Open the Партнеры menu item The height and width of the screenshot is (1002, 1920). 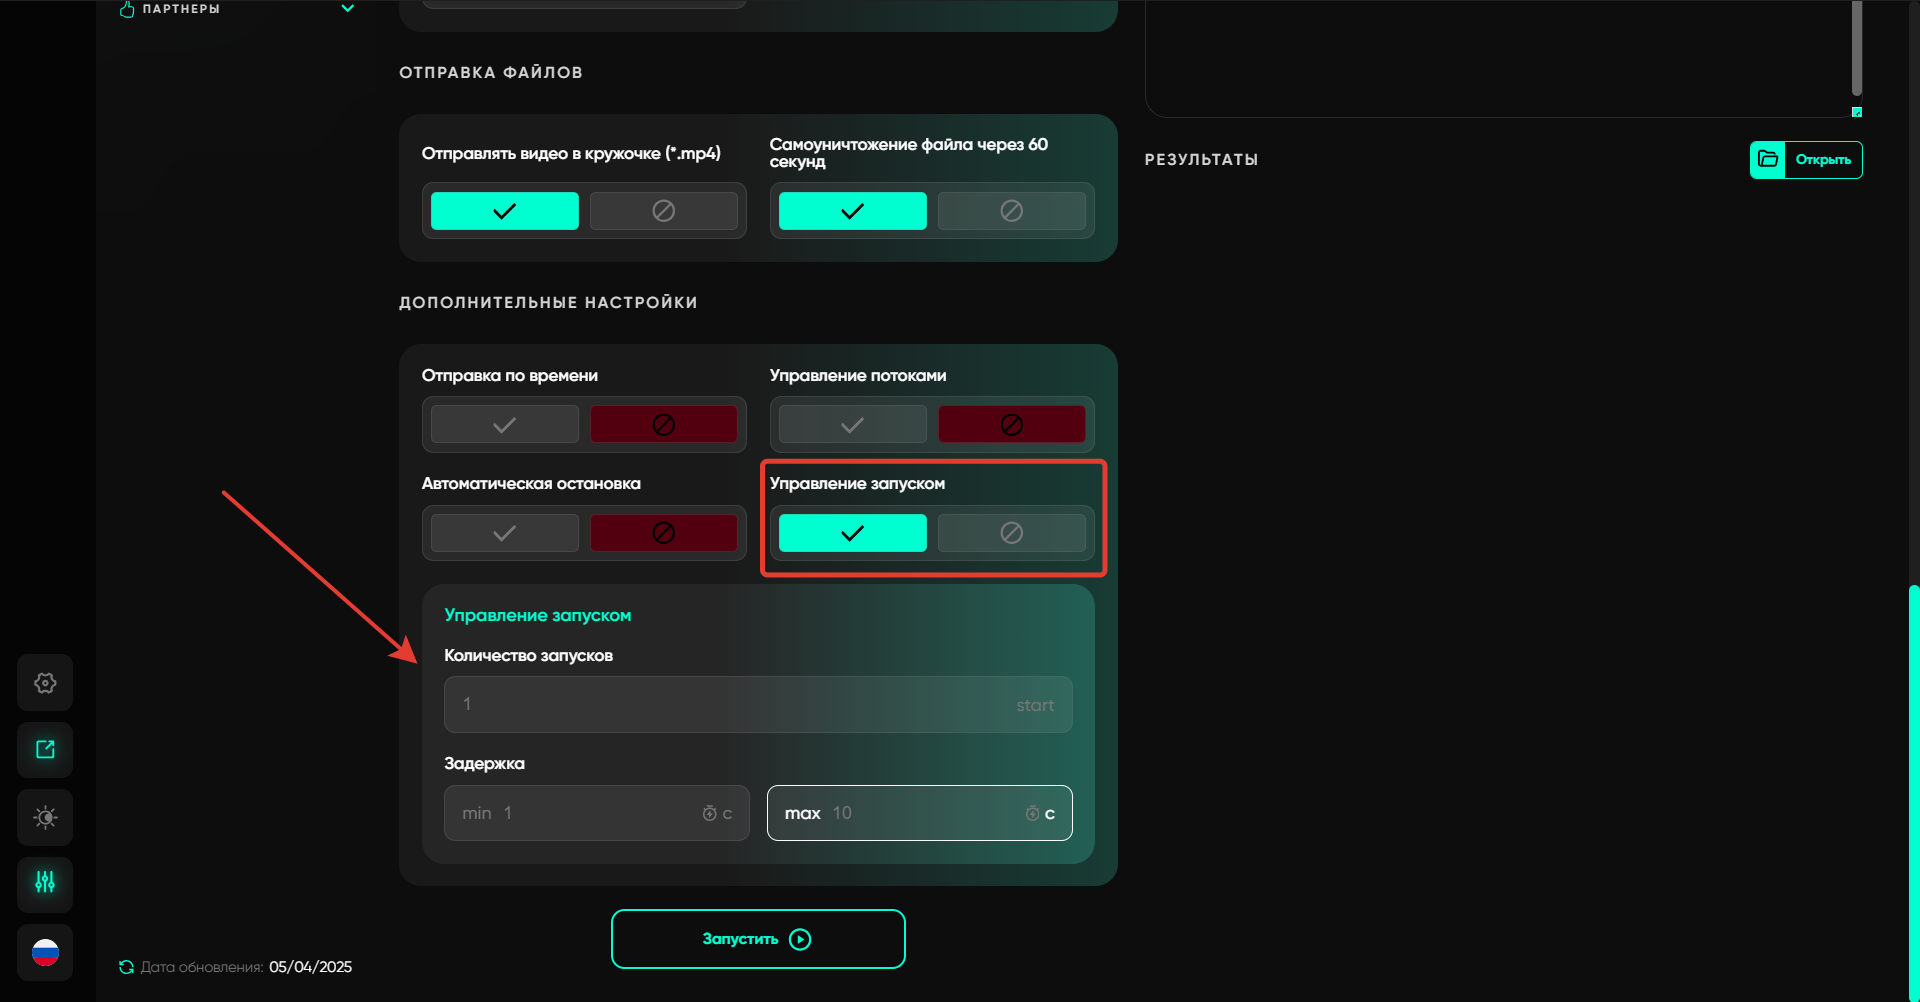(x=181, y=9)
